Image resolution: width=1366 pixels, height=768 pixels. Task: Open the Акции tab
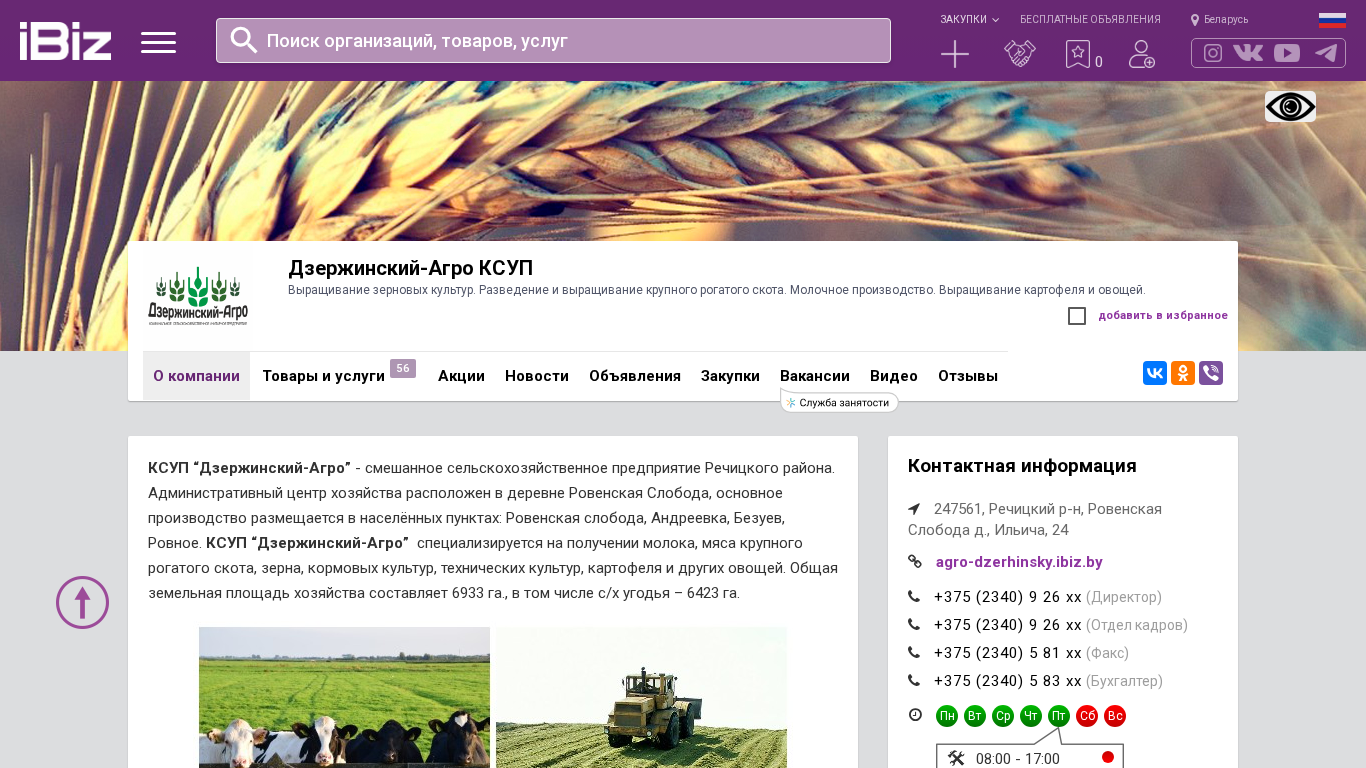[461, 376]
